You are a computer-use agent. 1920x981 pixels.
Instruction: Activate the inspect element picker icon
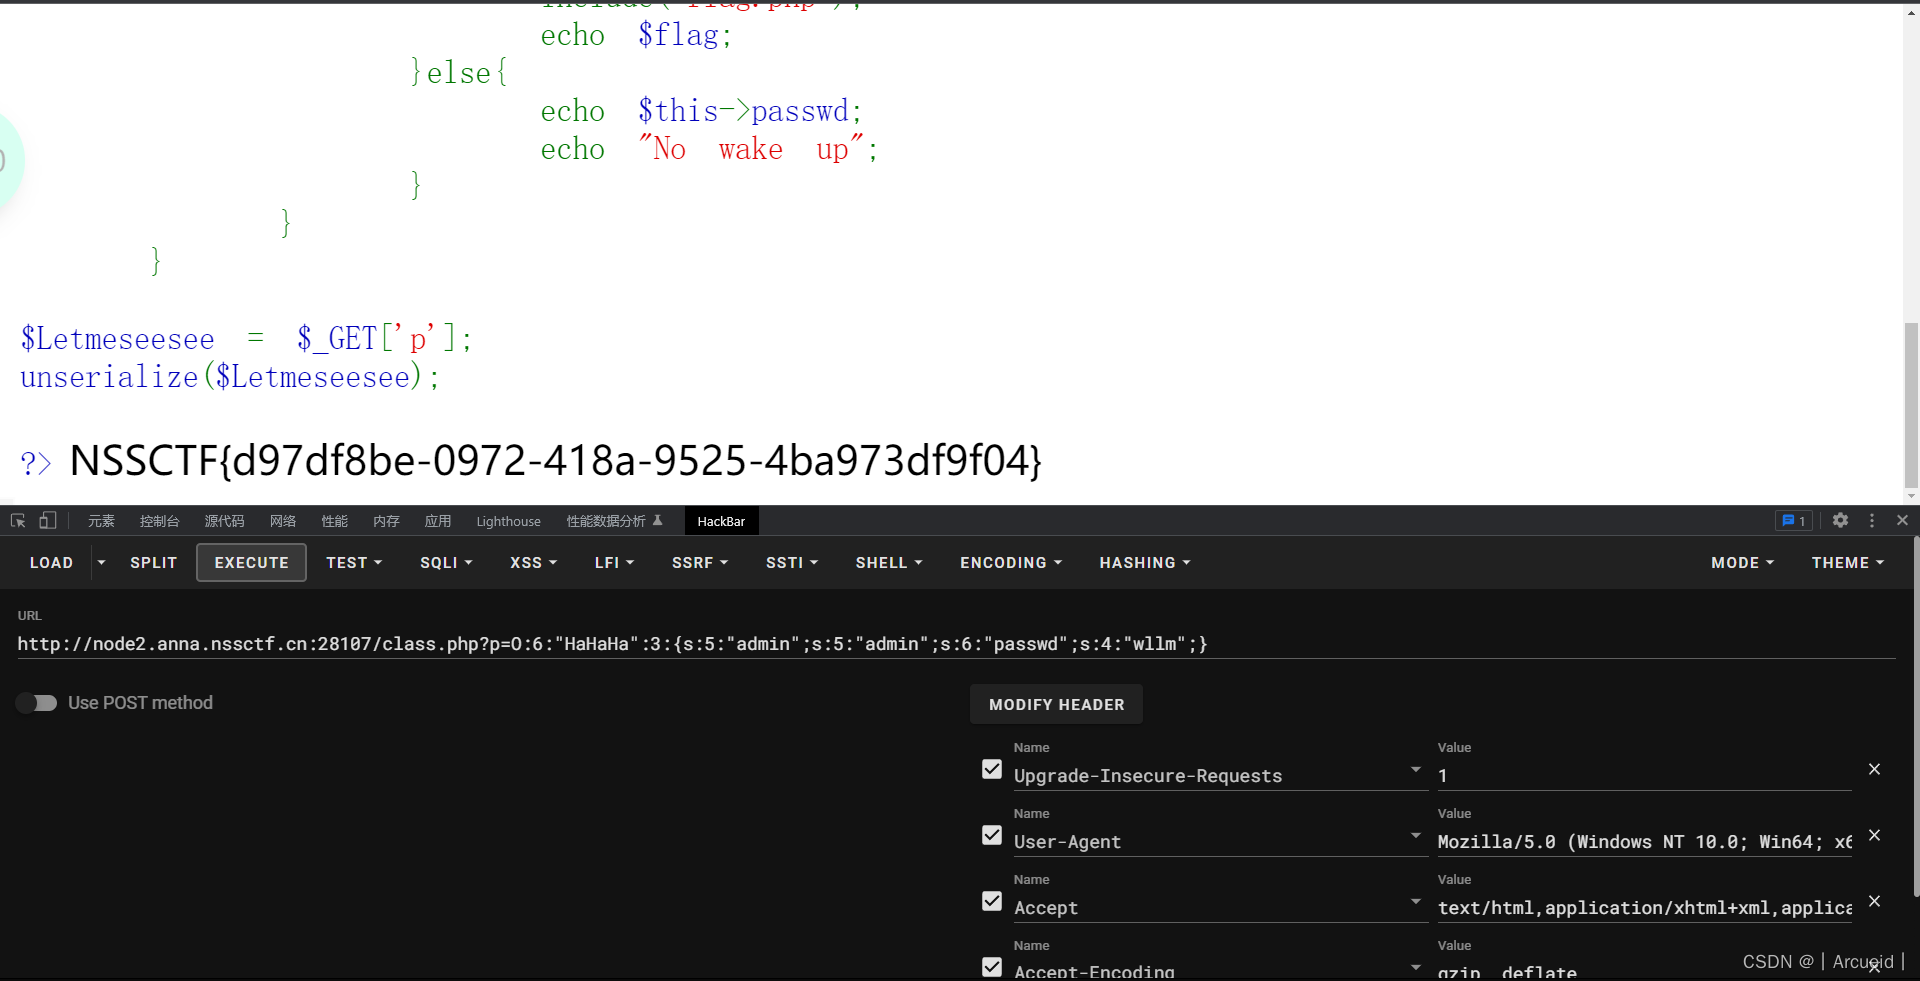tap(18, 521)
